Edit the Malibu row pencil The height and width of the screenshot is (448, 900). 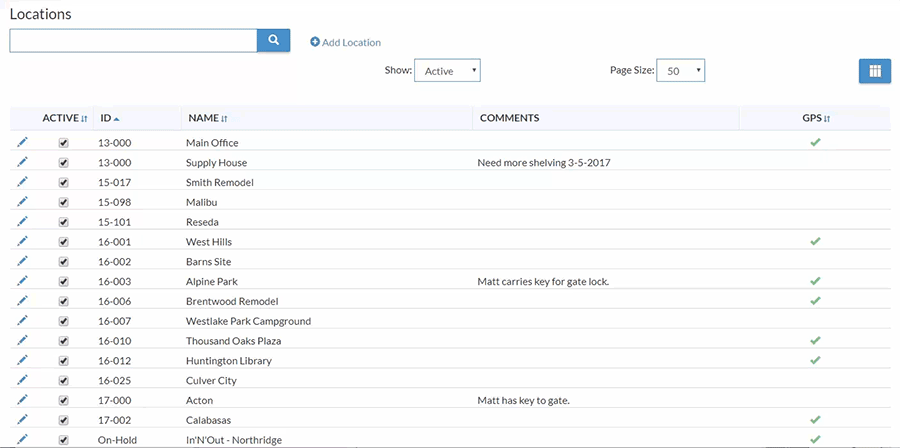[x=22, y=202]
